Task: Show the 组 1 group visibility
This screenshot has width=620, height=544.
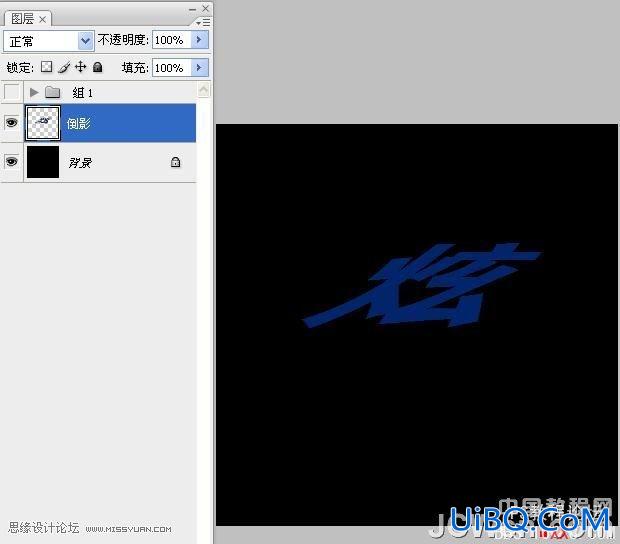Action: [x=11, y=92]
